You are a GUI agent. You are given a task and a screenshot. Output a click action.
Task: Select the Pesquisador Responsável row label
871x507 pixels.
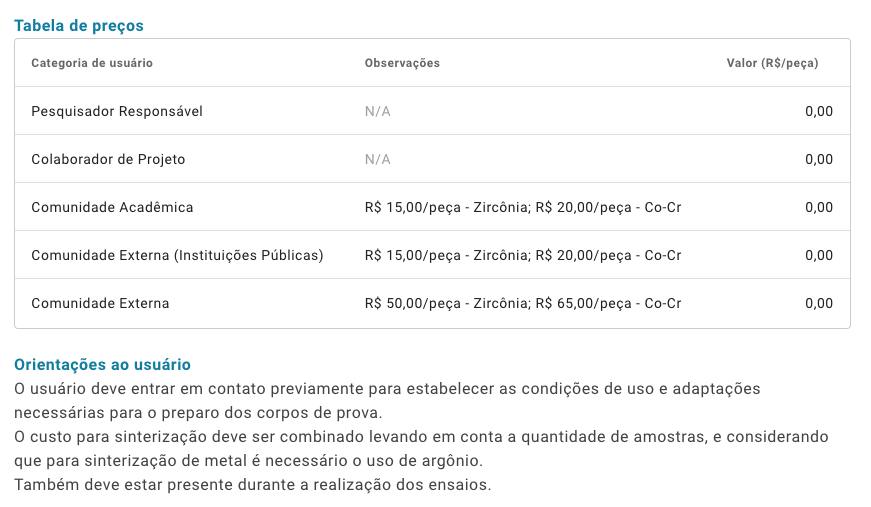click(x=117, y=111)
